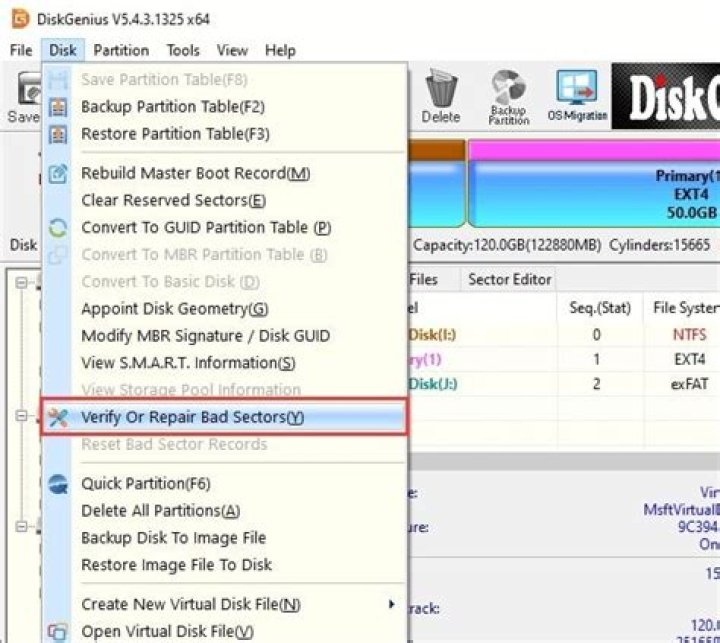Click the Delete trash can toolbar icon

[x=441, y=88]
